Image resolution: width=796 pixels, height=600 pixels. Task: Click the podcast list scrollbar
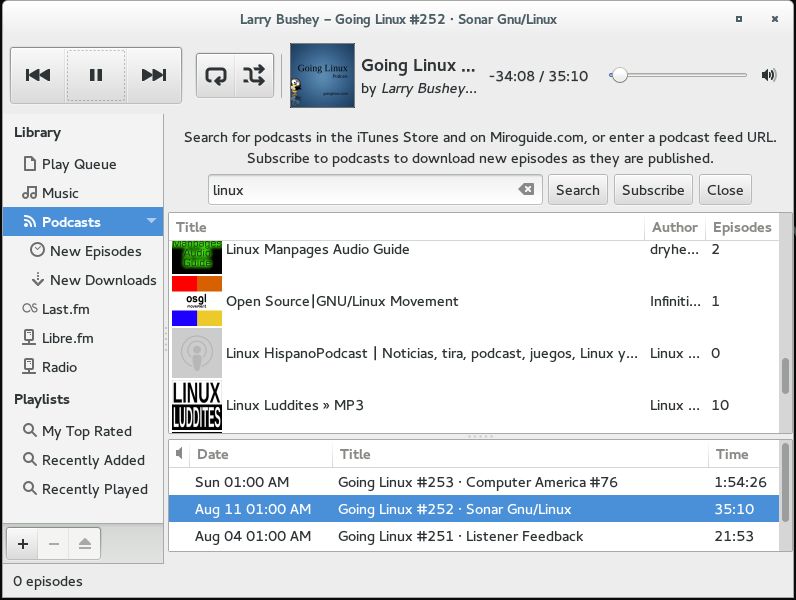tap(785, 376)
